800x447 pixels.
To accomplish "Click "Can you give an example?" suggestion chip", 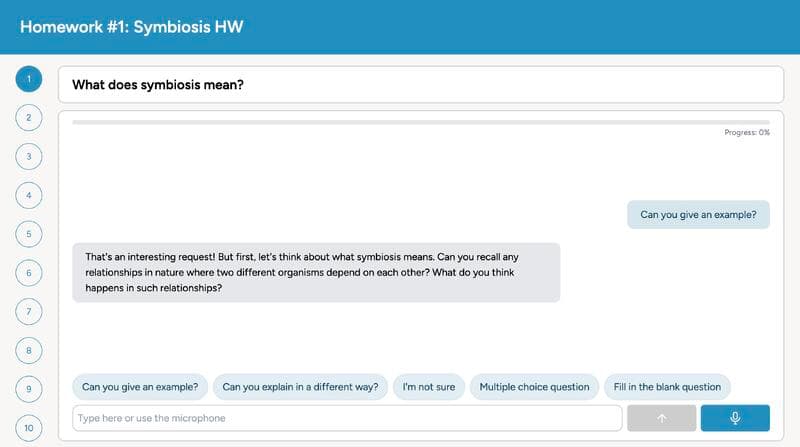I will 139,387.
